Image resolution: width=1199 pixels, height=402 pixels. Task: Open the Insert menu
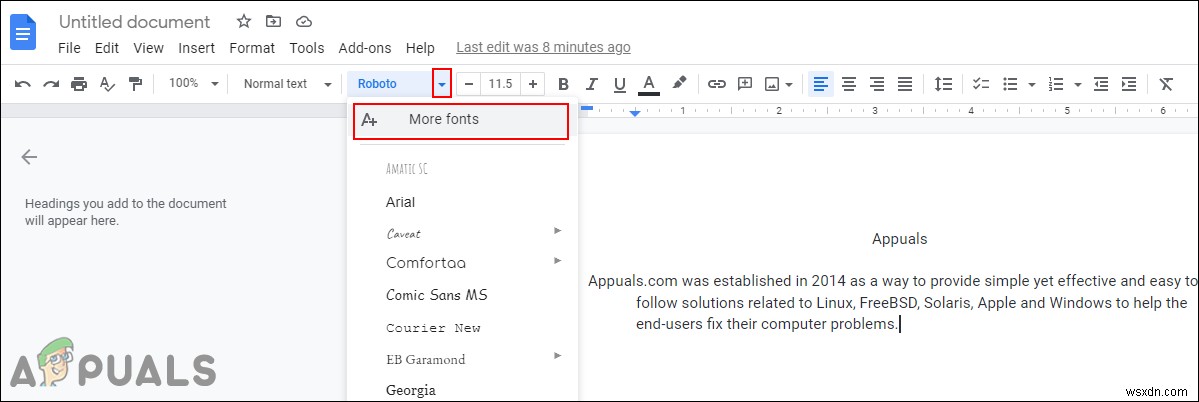[197, 47]
